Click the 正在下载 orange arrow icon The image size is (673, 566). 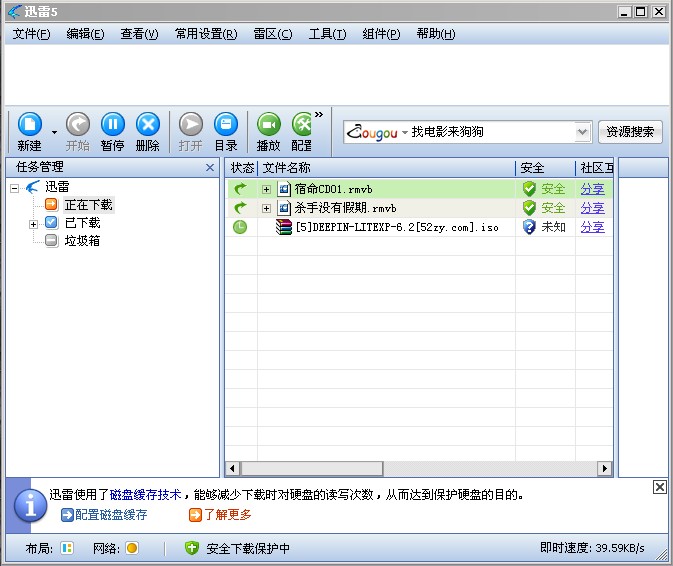[x=51, y=204]
